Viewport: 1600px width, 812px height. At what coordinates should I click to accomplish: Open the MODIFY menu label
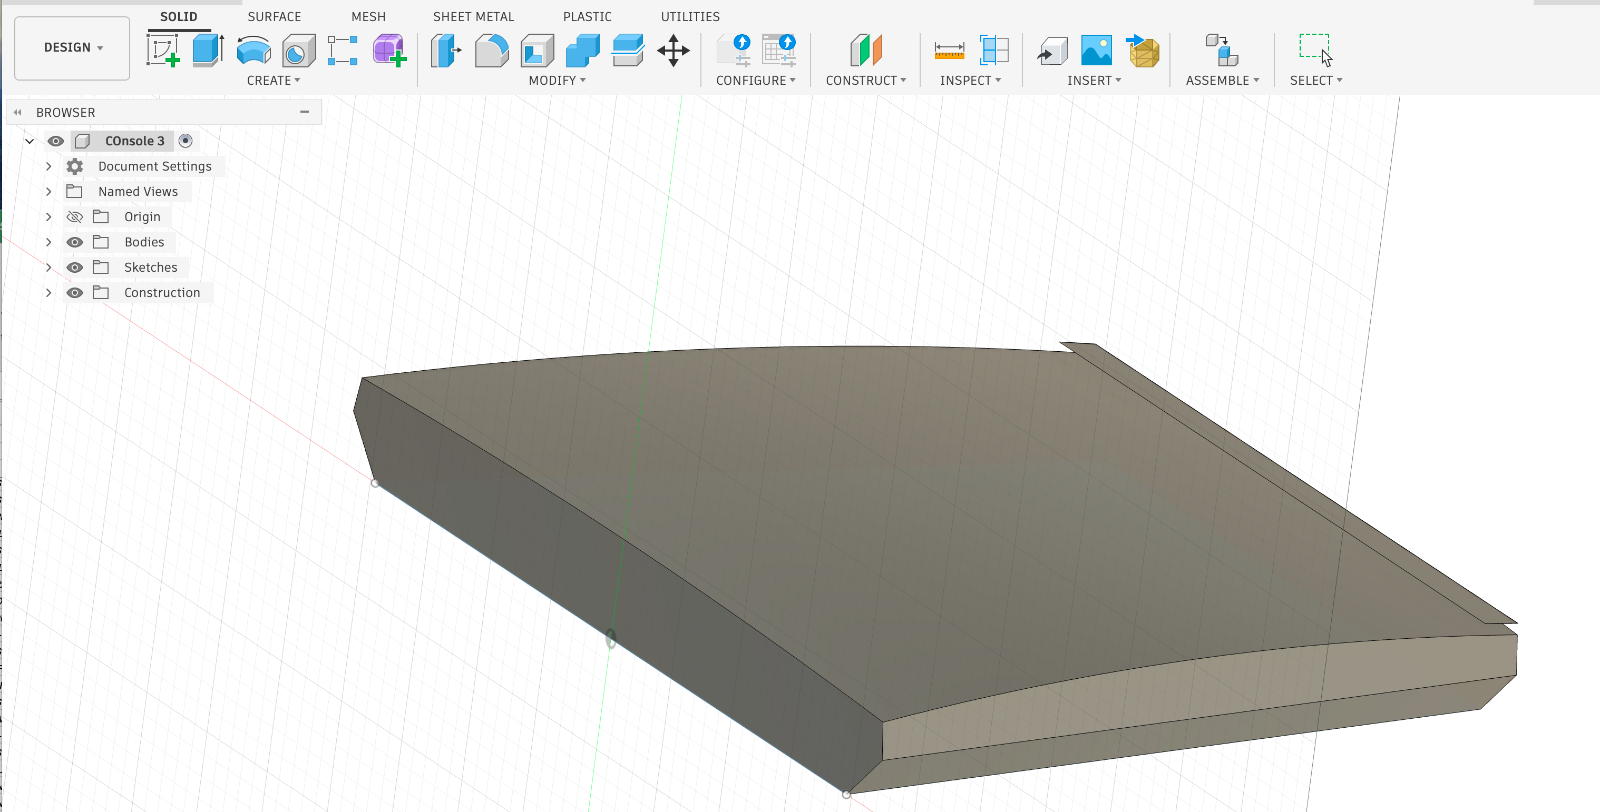tap(556, 80)
